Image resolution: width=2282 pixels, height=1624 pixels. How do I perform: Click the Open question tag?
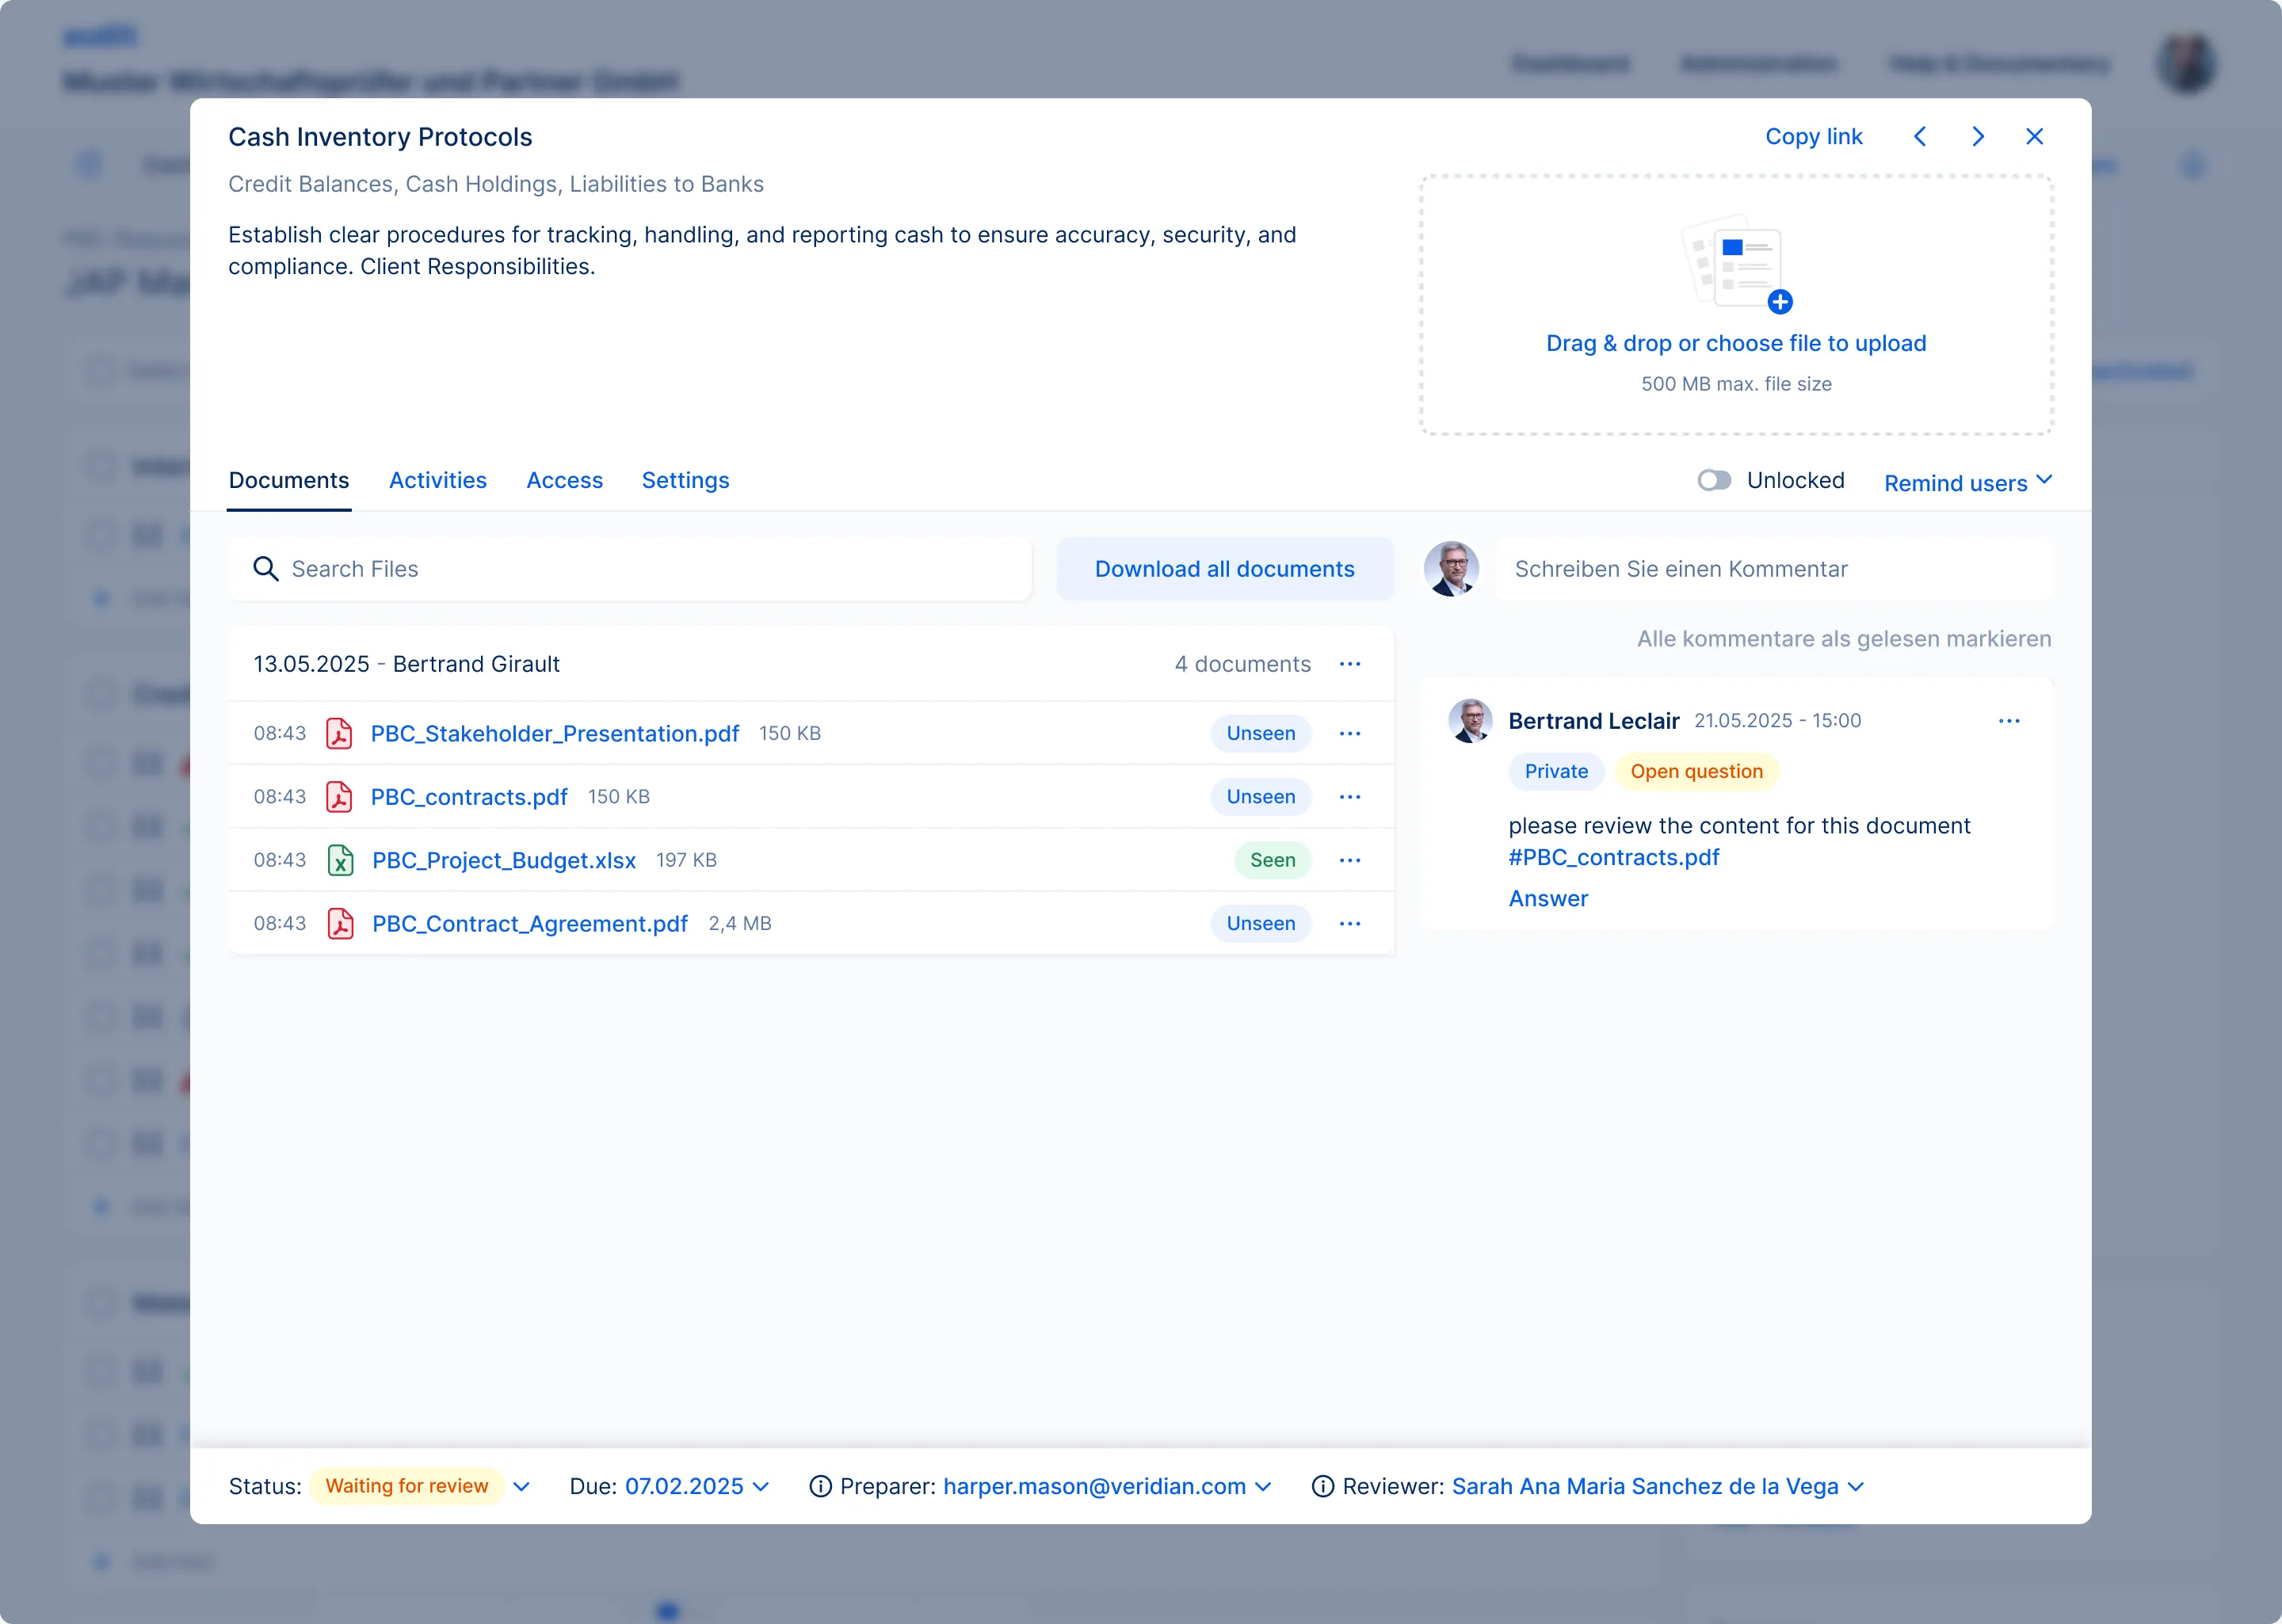(1696, 771)
